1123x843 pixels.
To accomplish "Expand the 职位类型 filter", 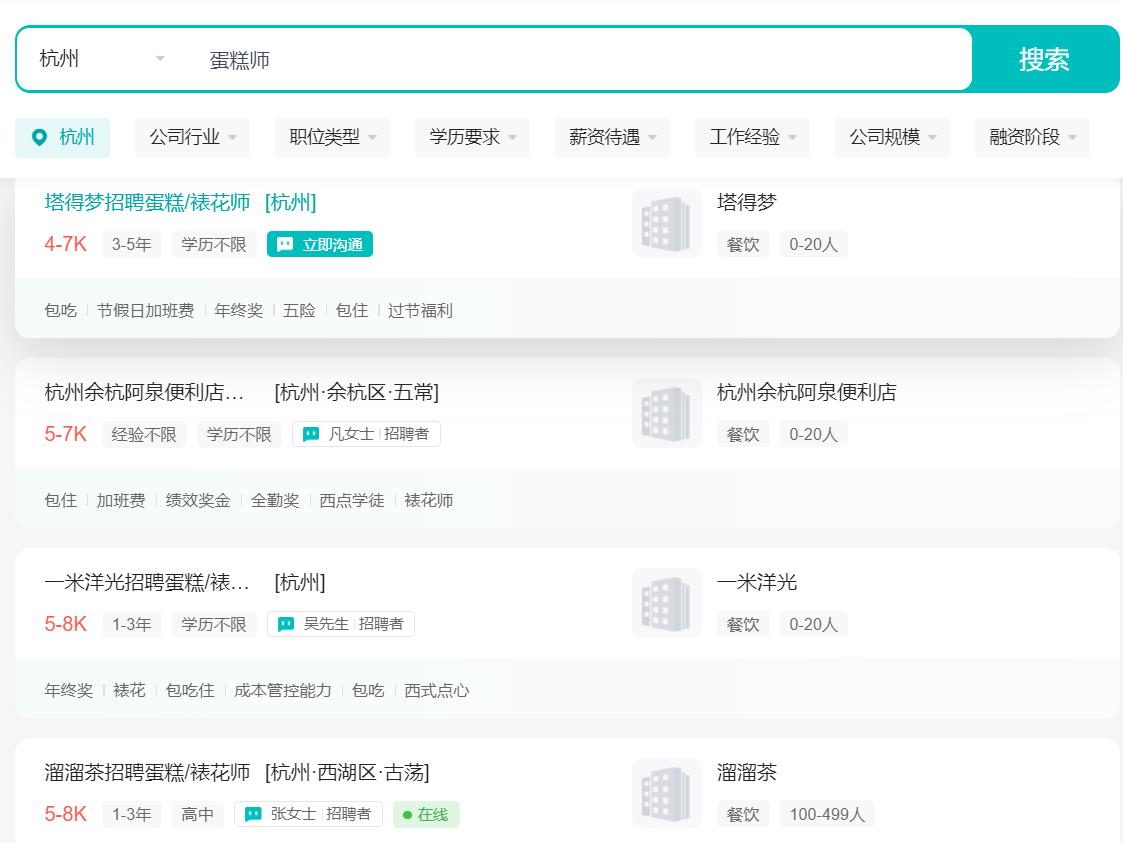I will pyautogui.click(x=332, y=138).
